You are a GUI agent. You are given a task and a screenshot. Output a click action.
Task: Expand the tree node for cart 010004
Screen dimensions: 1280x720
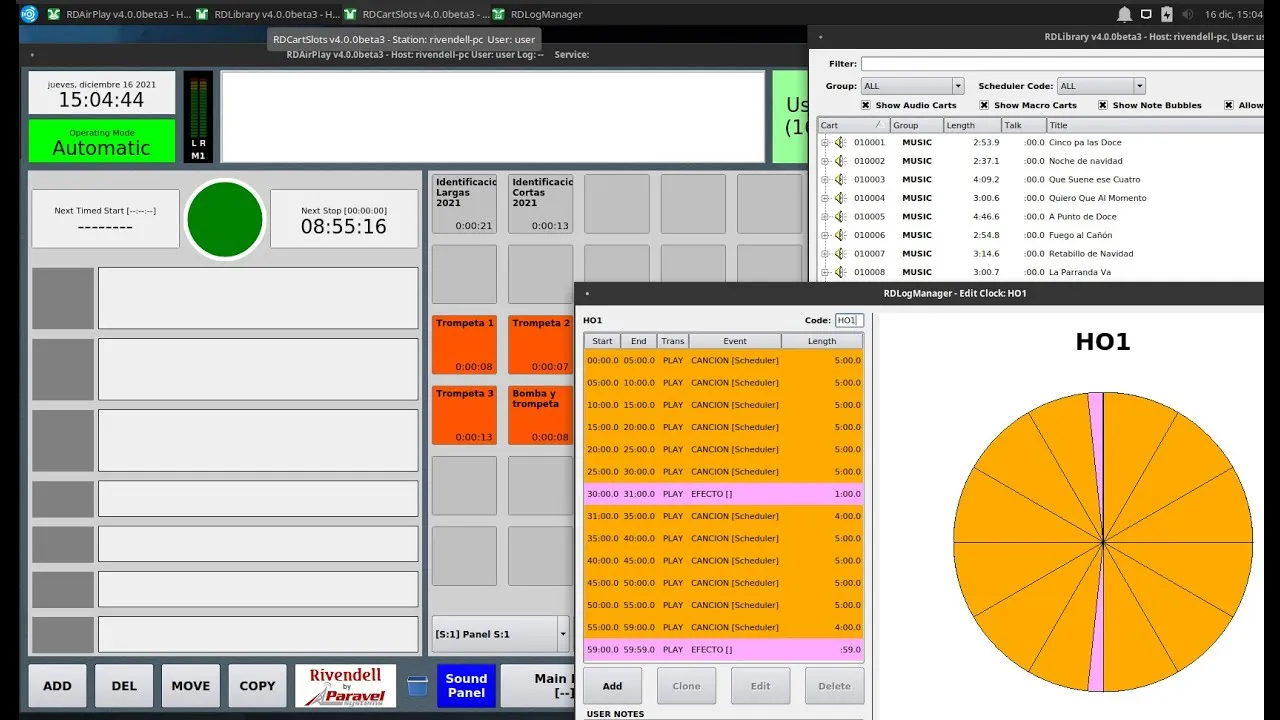[825, 198]
